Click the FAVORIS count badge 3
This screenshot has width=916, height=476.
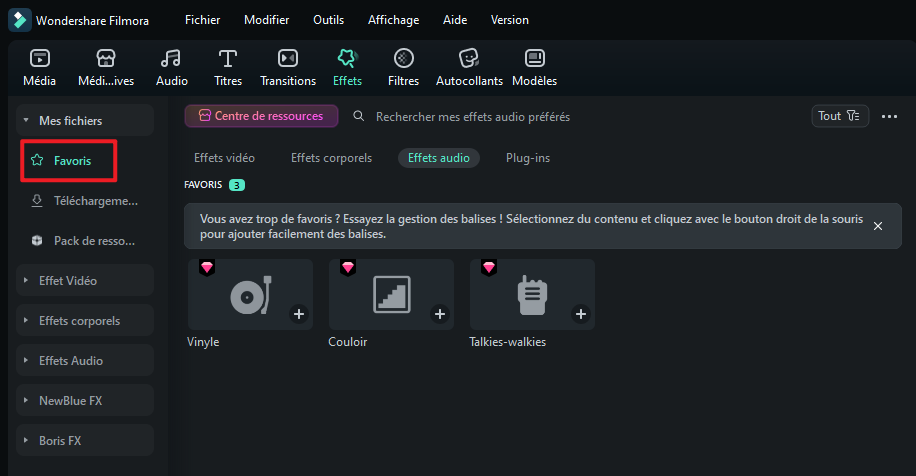coord(237,185)
